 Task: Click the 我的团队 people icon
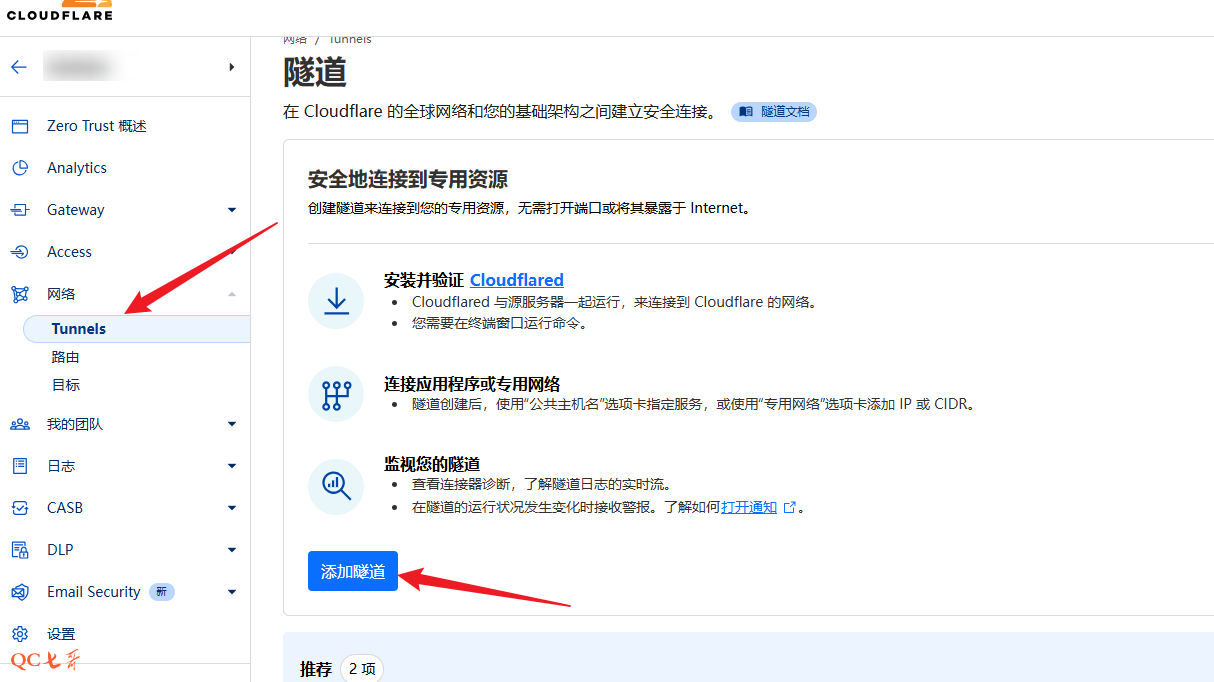(20, 424)
